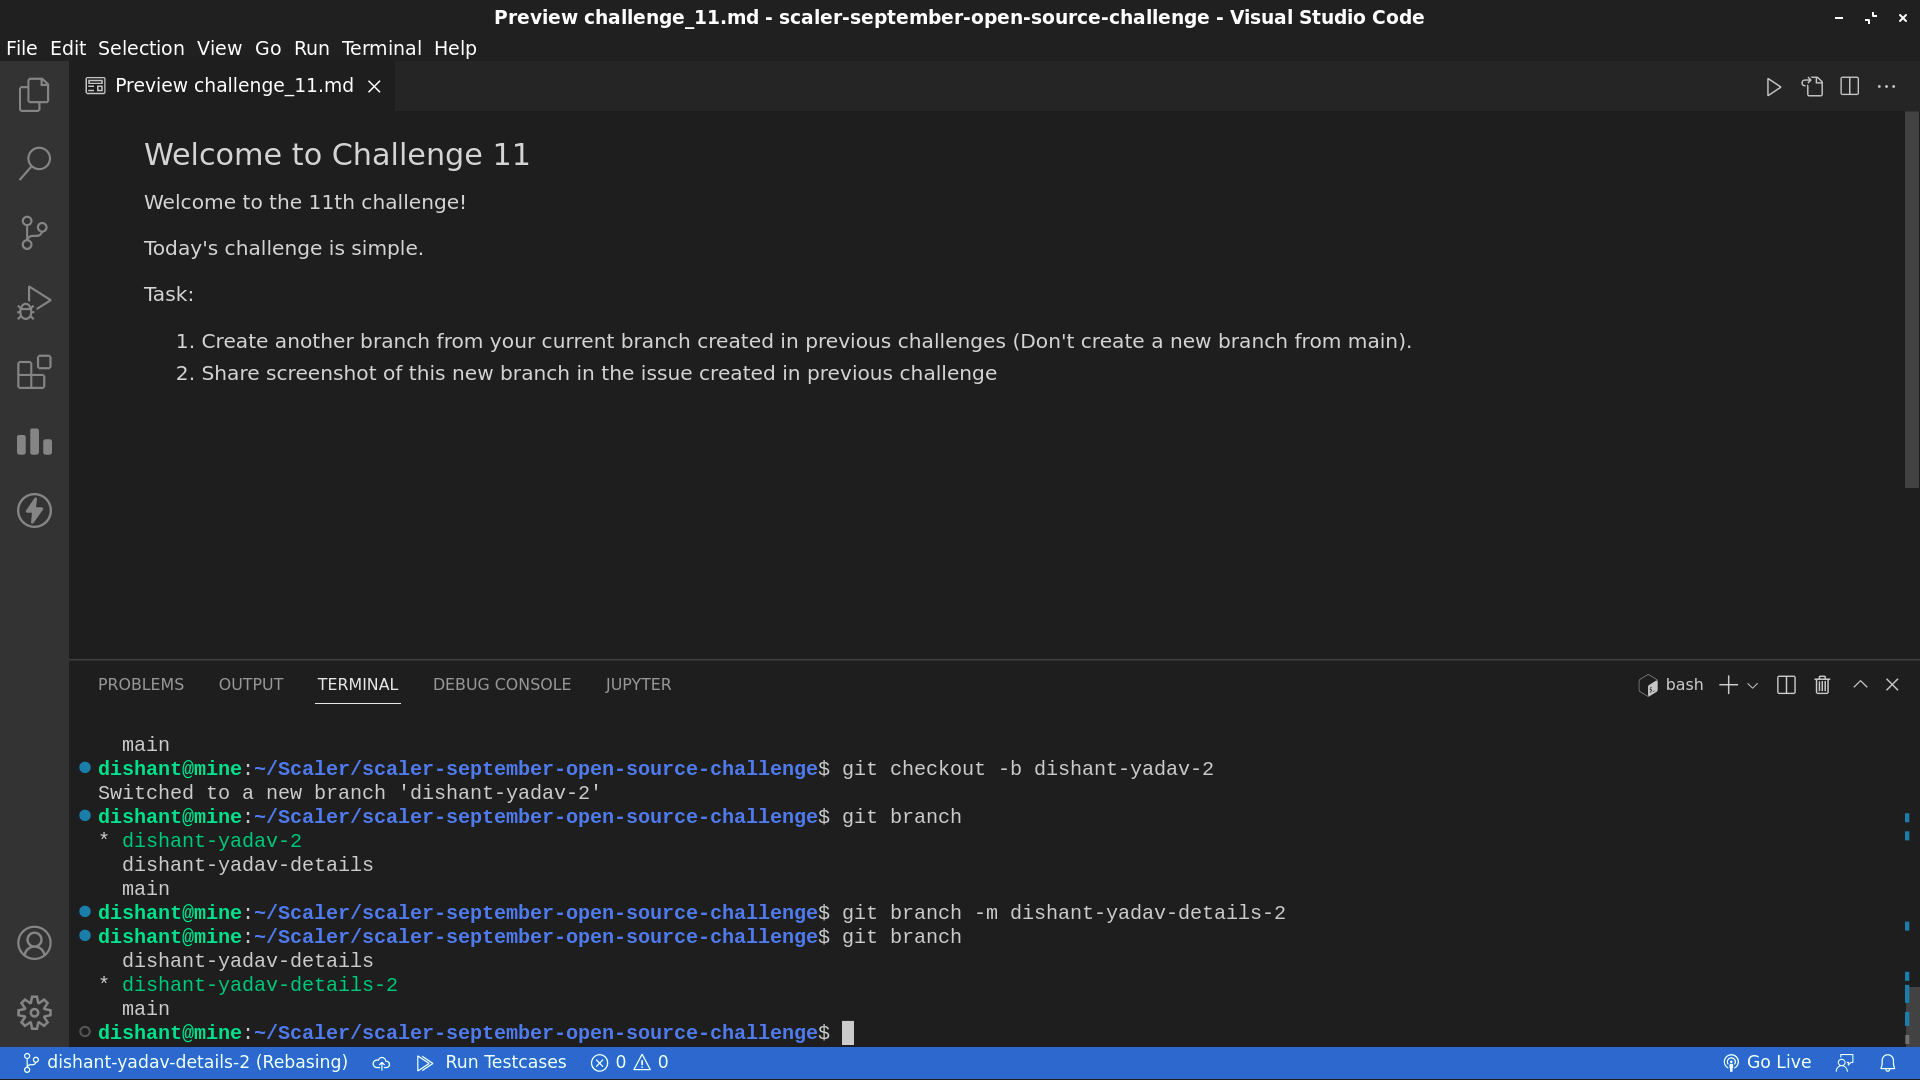Open the Search view in activity bar
This screenshot has height=1080, width=1920.
[x=34, y=163]
